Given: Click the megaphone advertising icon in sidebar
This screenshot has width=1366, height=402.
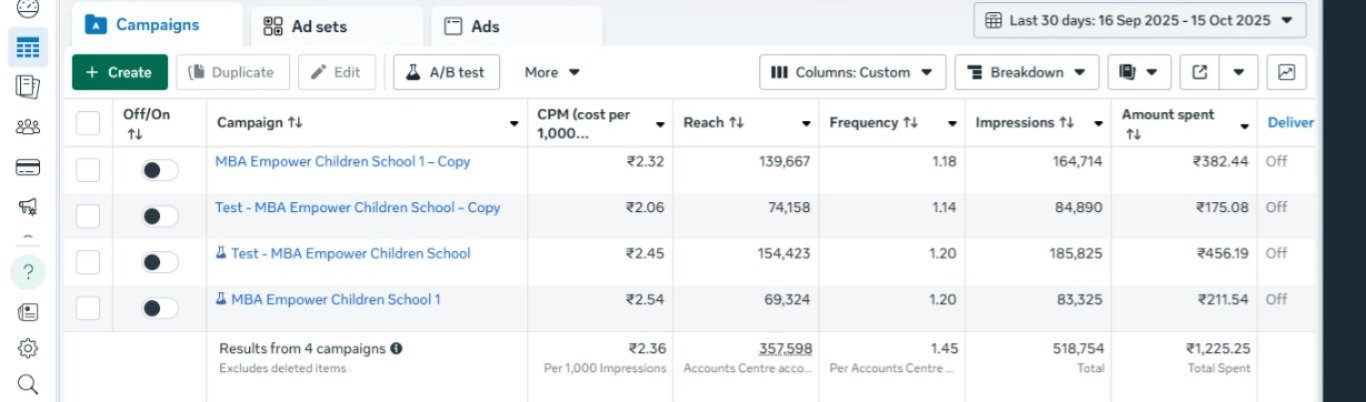Looking at the screenshot, I should (x=28, y=207).
